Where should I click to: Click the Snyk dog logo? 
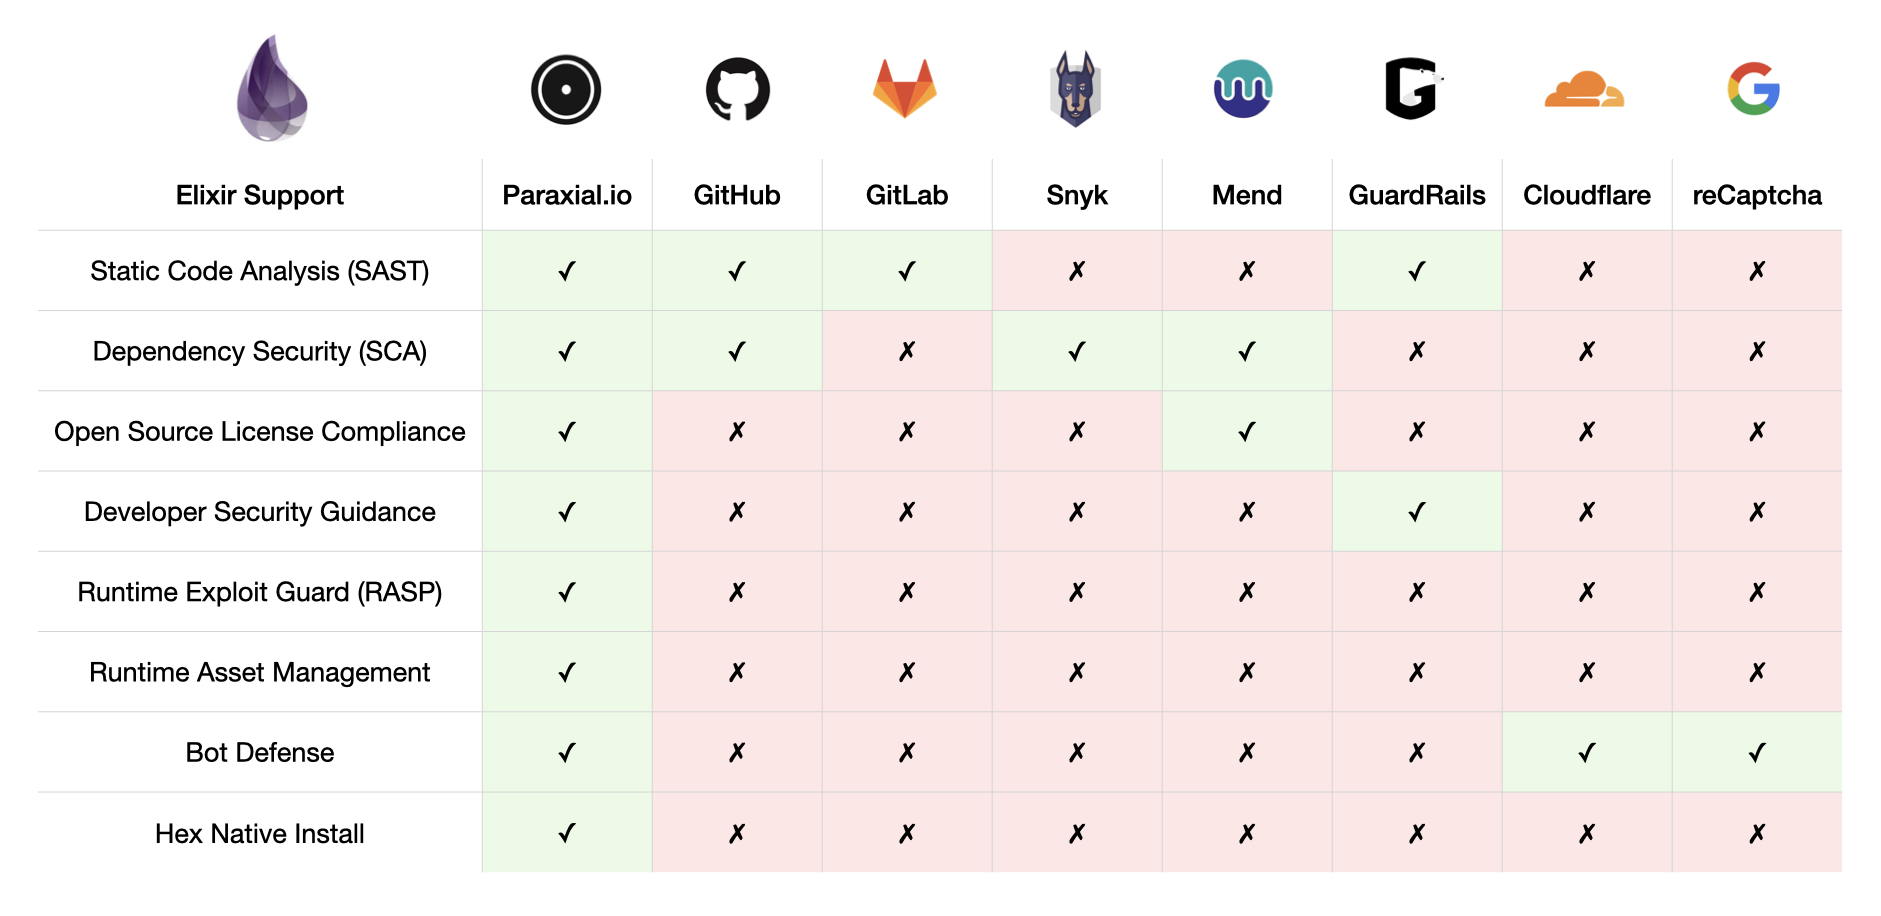coord(1076,89)
